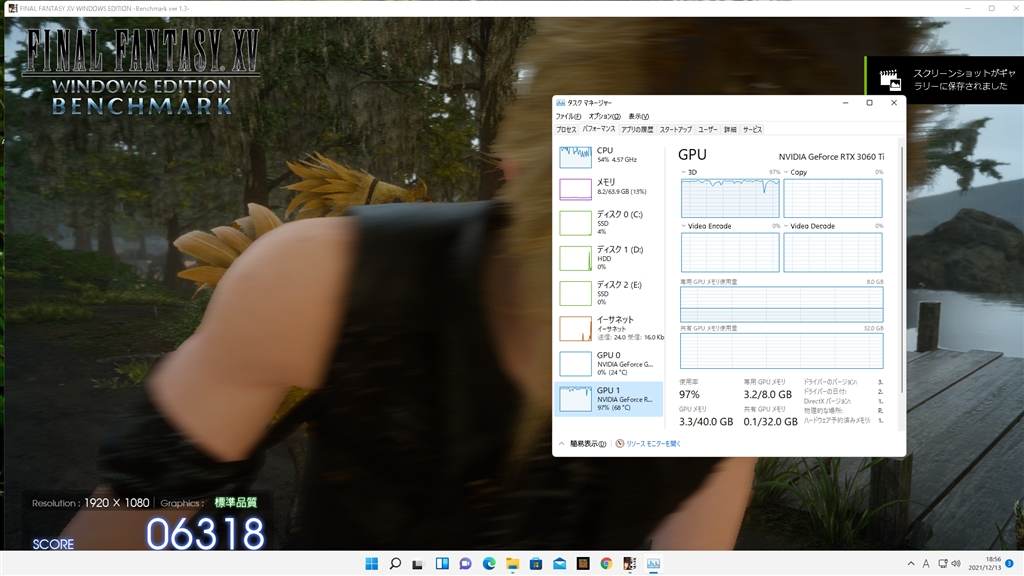This screenshot has height=576, width=1024.
Task: Open the Windows Start menu
Action: [x=372, y=563]
